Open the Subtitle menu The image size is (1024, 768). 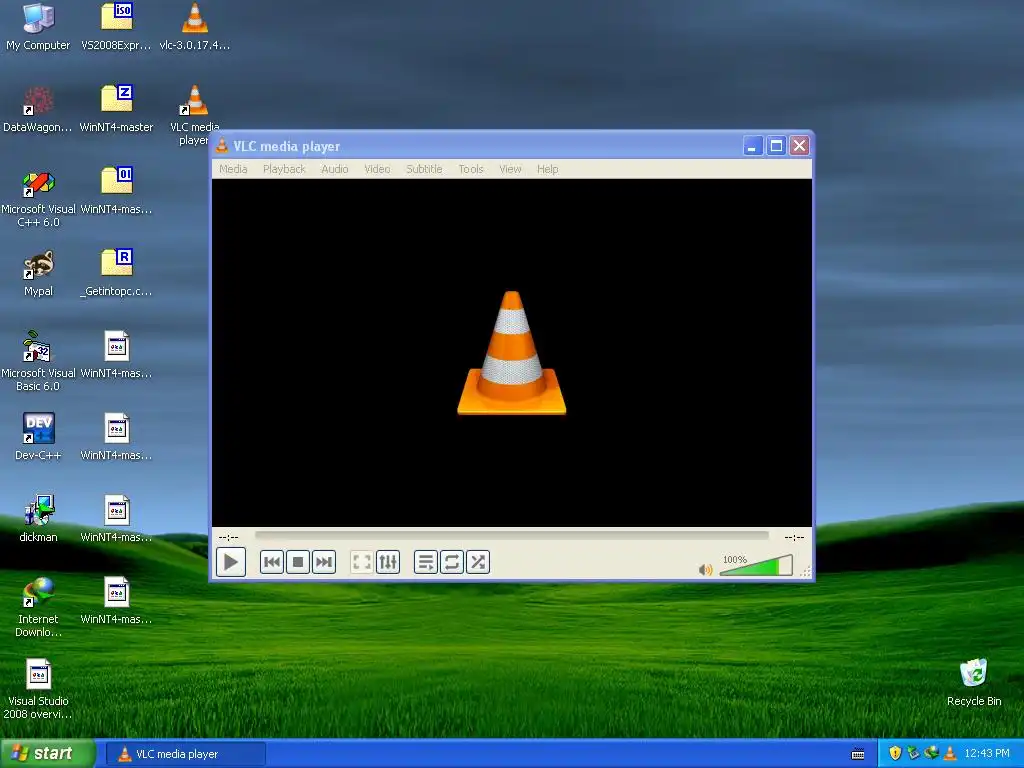point(424,168)
